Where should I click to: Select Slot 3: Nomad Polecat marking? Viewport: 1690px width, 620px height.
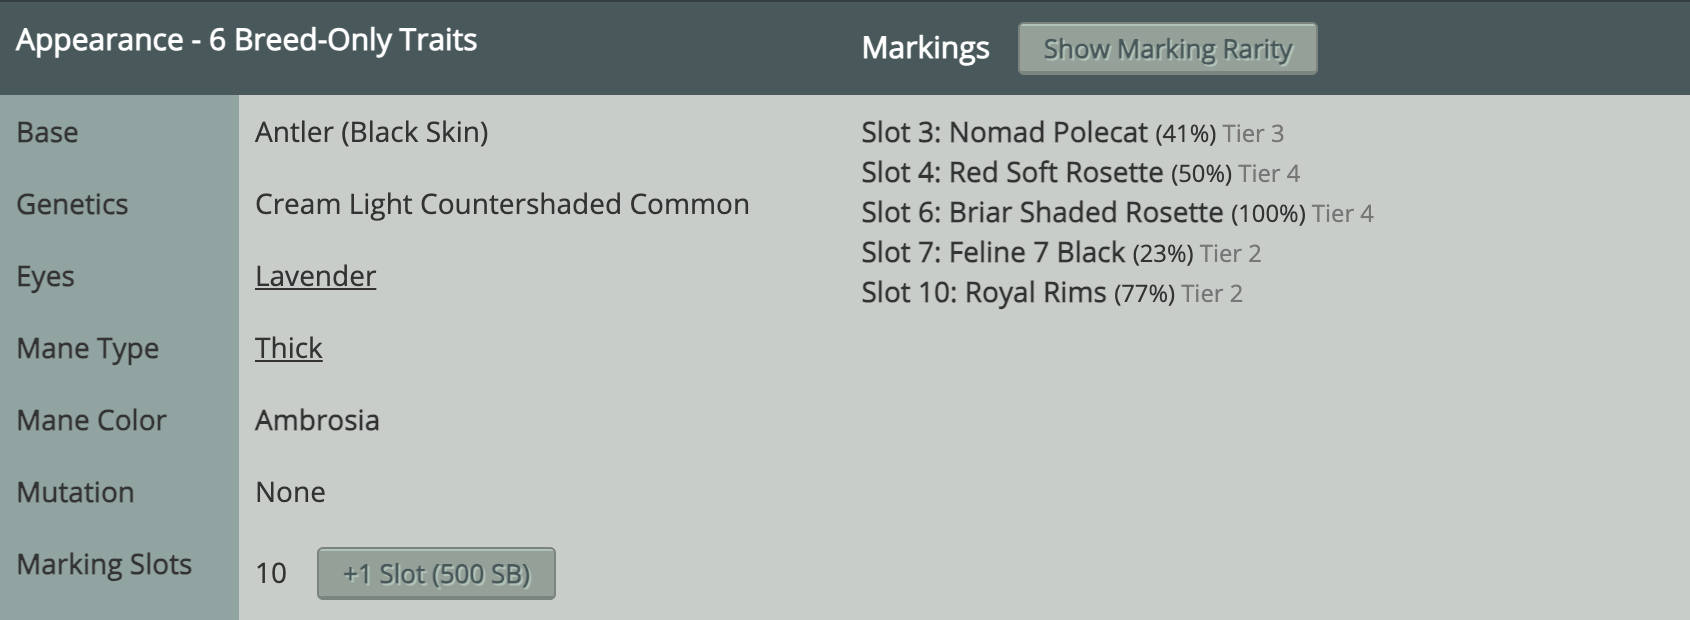point(1072,133)
